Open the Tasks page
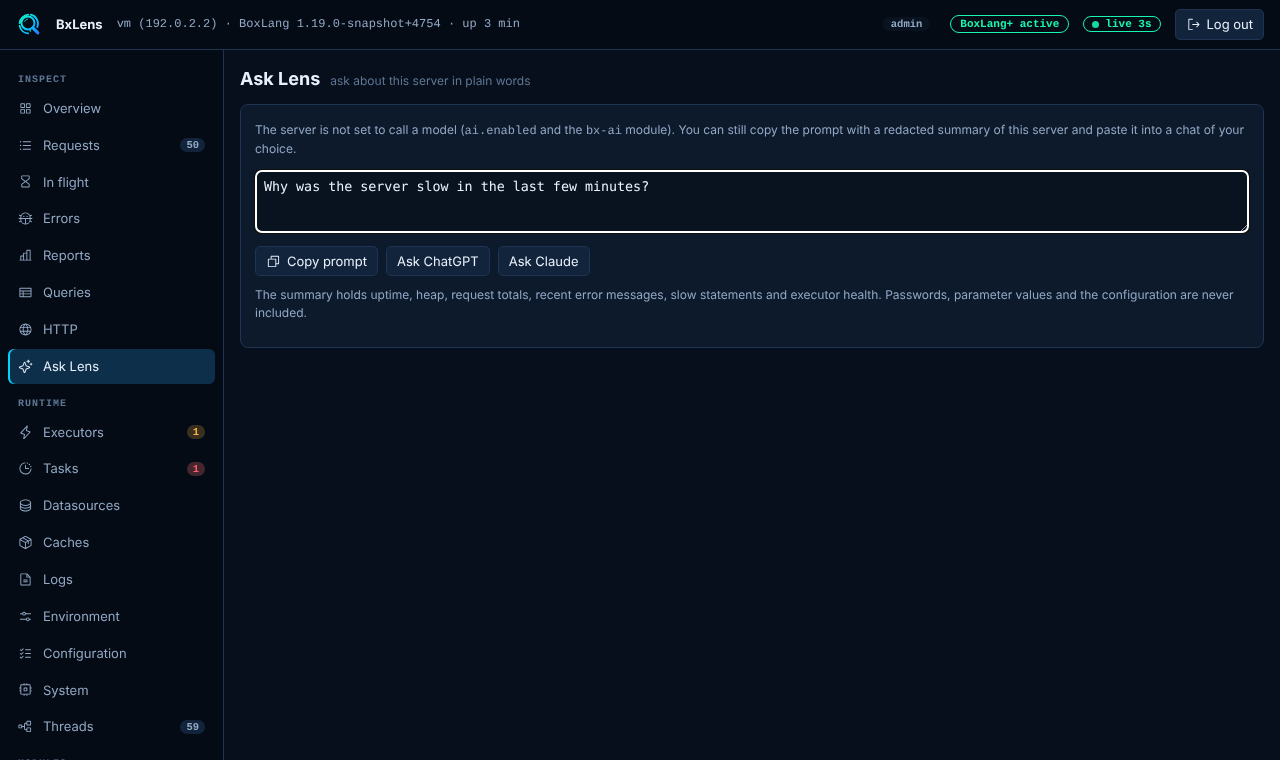 111,468
